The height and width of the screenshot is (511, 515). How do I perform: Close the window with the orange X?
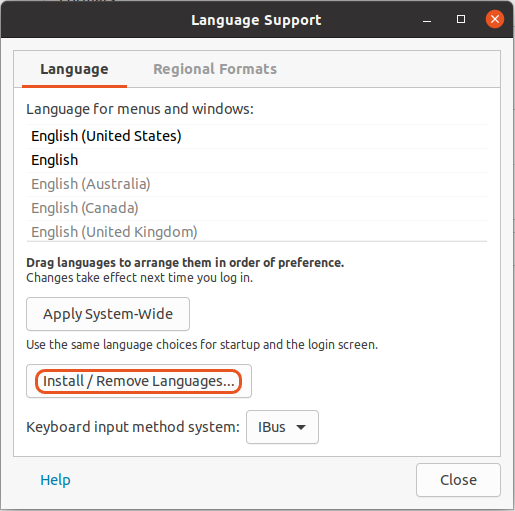495,19
